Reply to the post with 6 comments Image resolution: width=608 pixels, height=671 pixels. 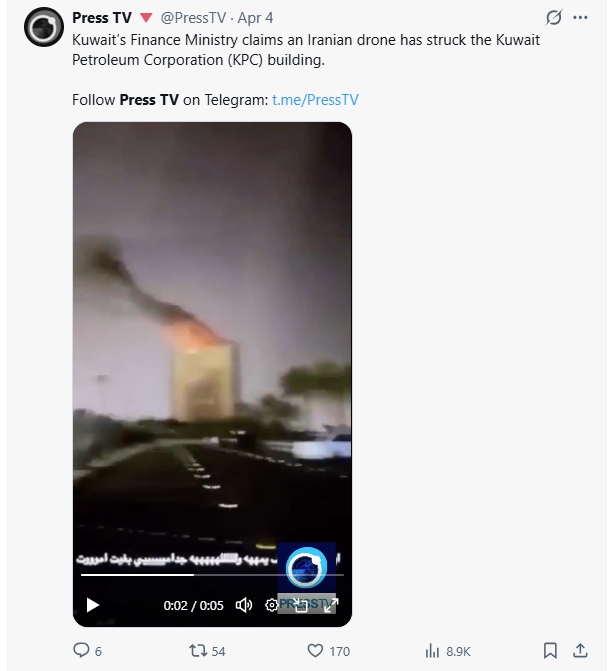pos(87,651)
